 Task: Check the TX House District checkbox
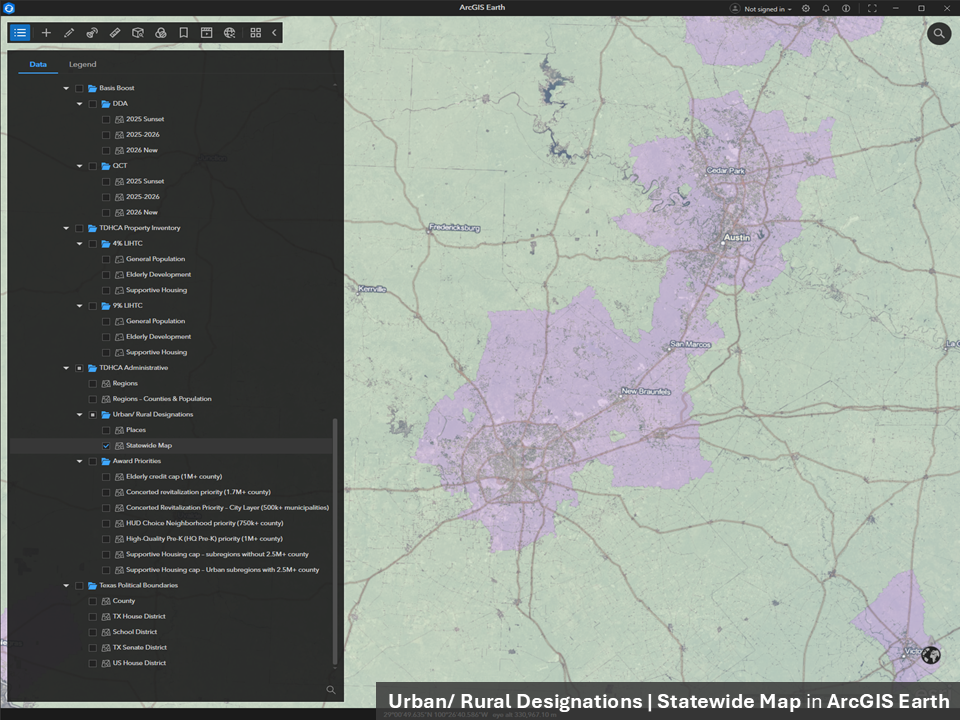tap(92, 617)
